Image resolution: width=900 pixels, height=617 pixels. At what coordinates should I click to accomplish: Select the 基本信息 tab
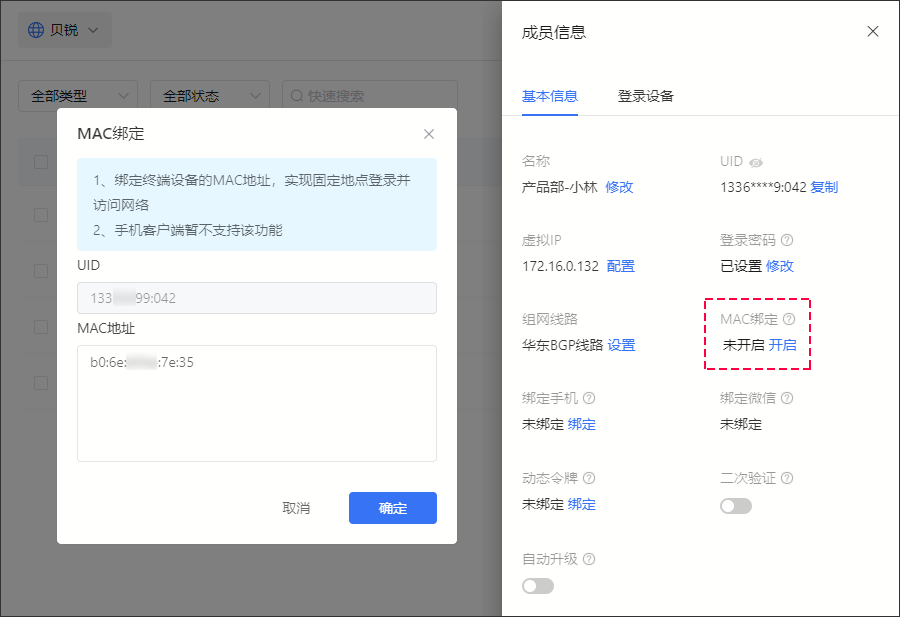point(549,96)
